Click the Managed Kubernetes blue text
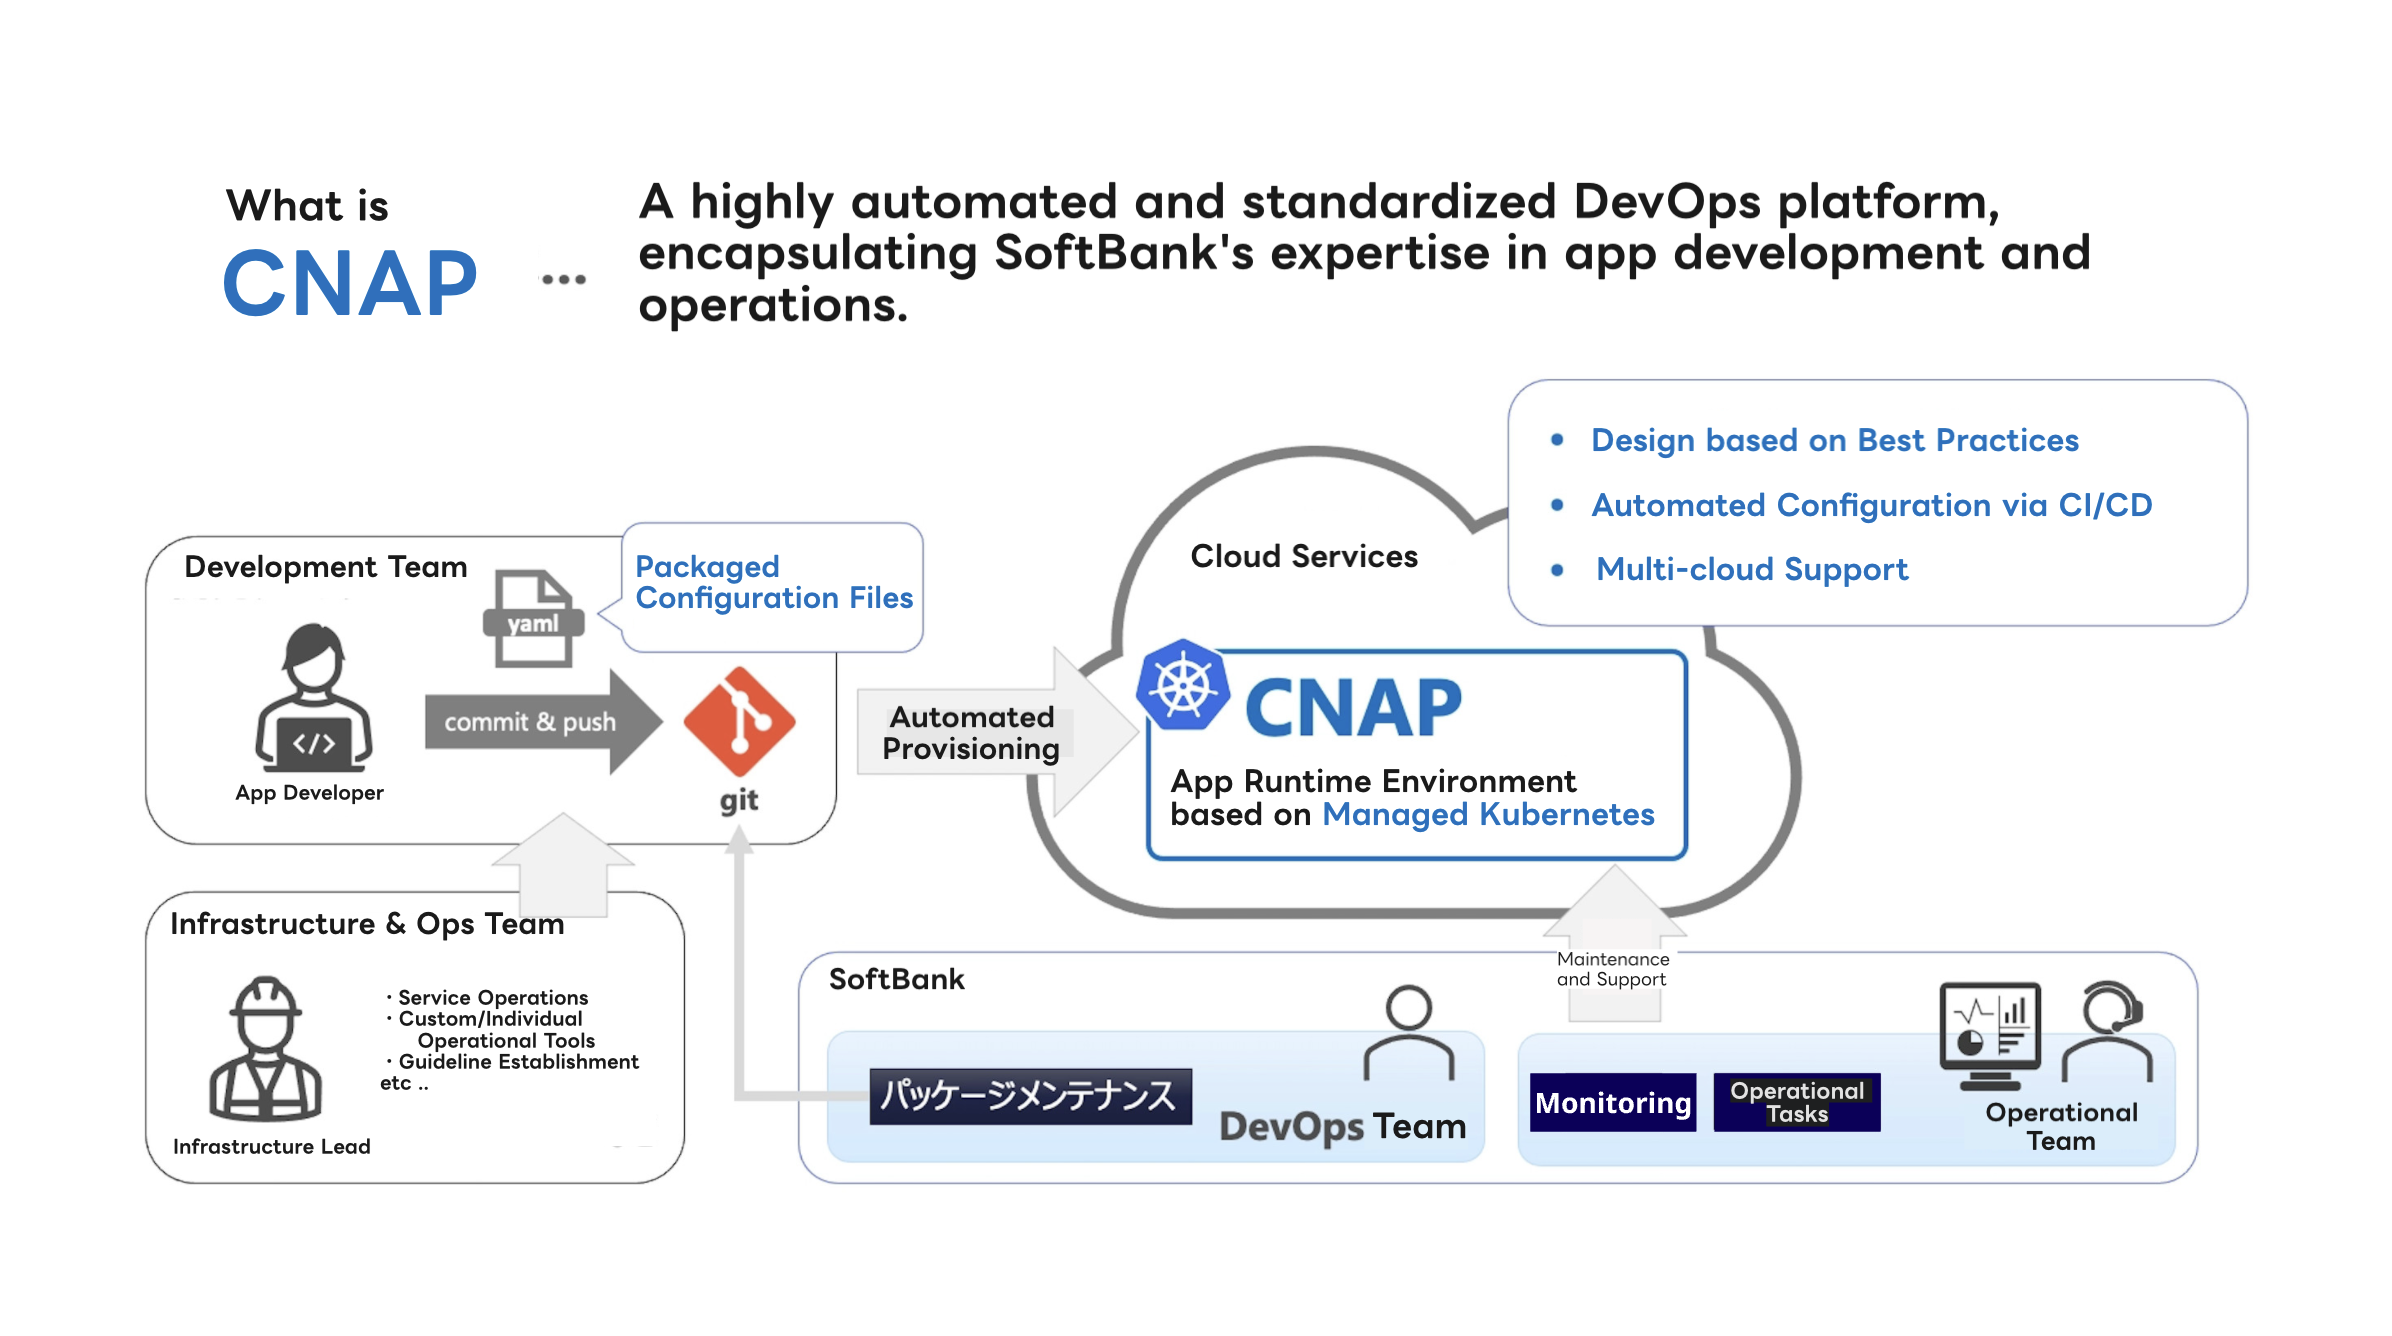This screenshot has height=1336, width=2392. 1487,815
